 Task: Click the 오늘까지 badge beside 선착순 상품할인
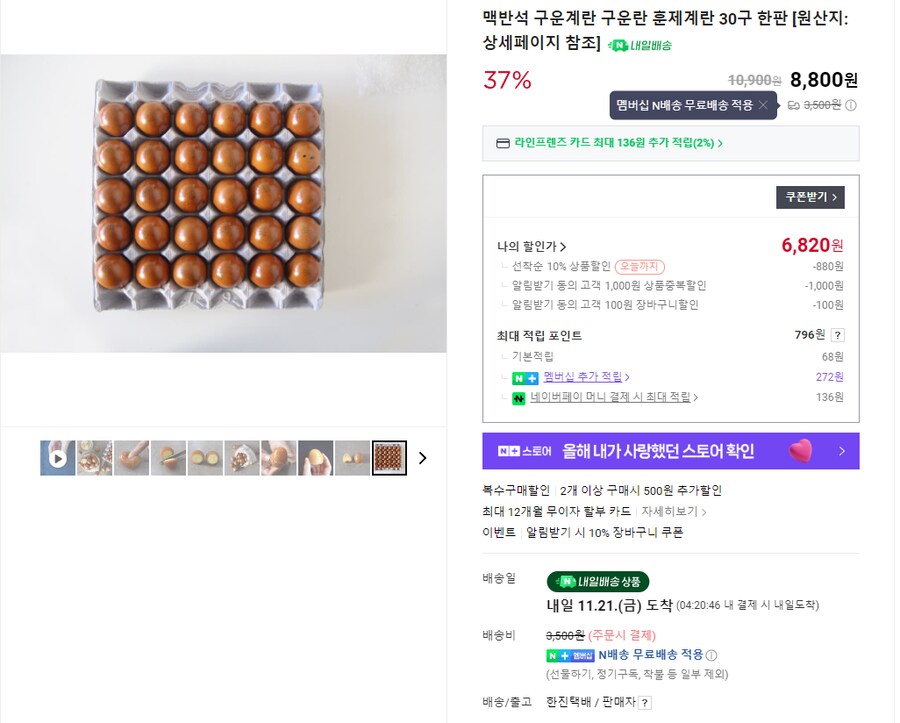641,265
